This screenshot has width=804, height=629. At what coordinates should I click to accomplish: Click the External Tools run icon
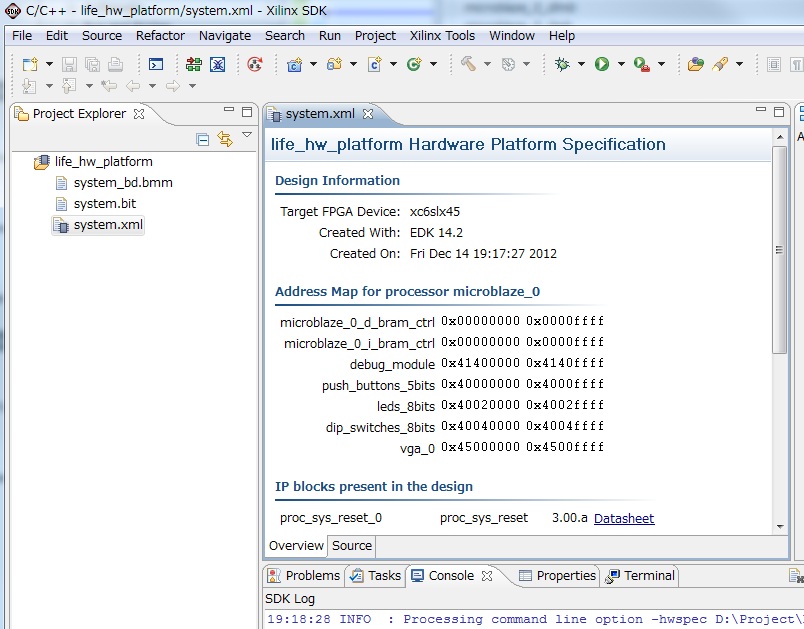[x=642, y=64]
